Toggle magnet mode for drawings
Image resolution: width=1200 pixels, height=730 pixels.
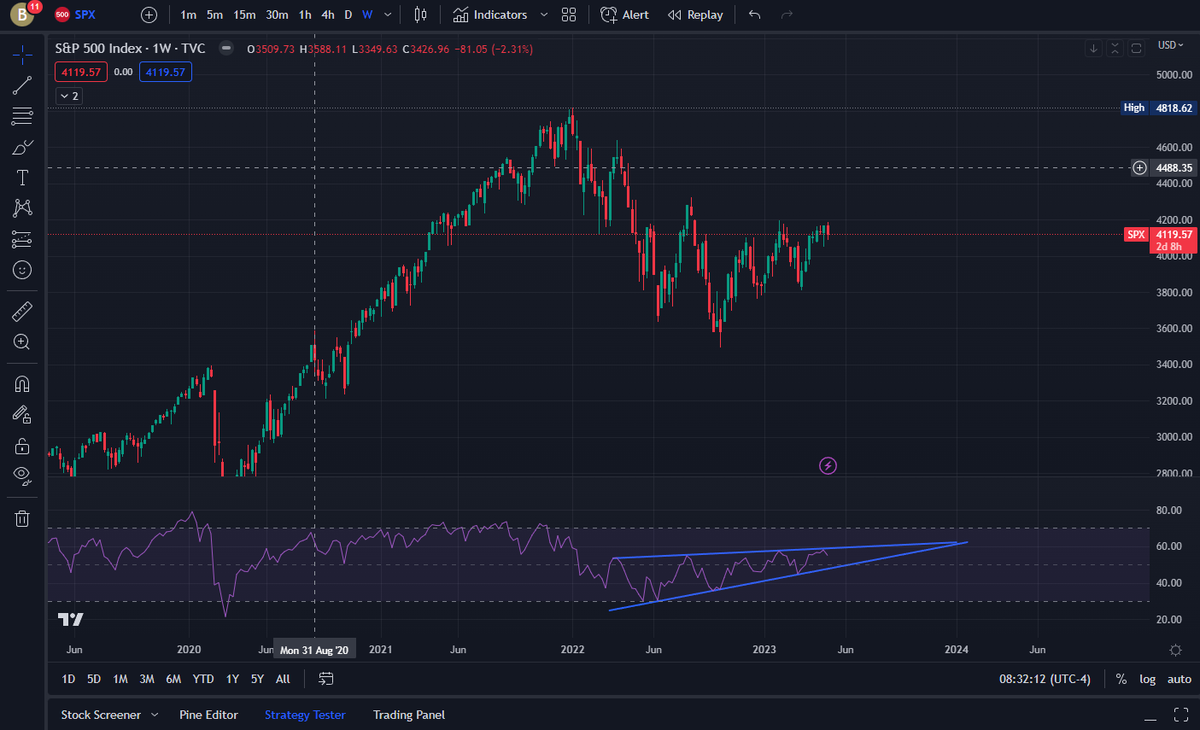coord(22,383)
